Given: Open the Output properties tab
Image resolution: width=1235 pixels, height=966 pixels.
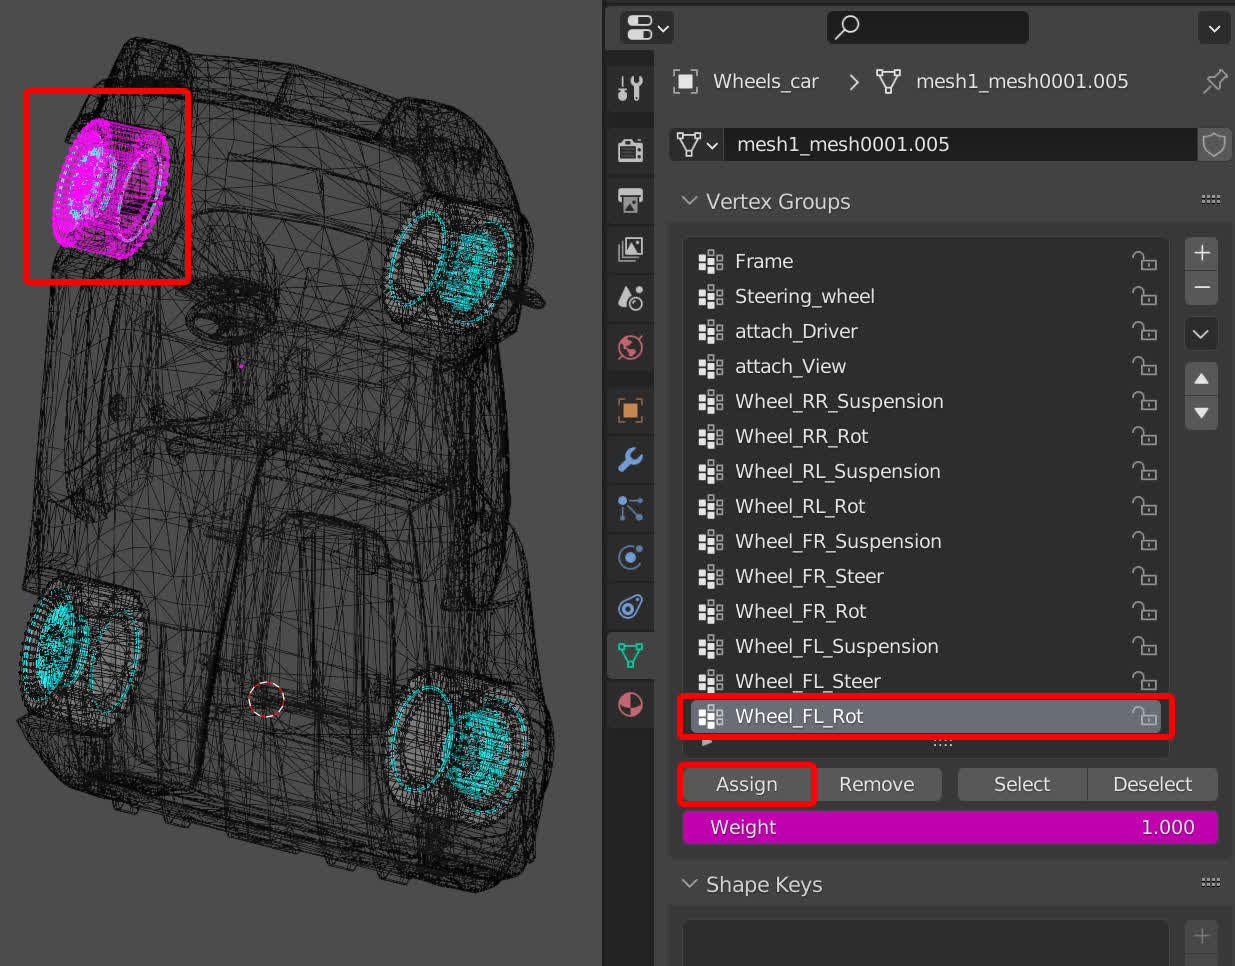Looking at the screenshot, I should coord(630,200).
